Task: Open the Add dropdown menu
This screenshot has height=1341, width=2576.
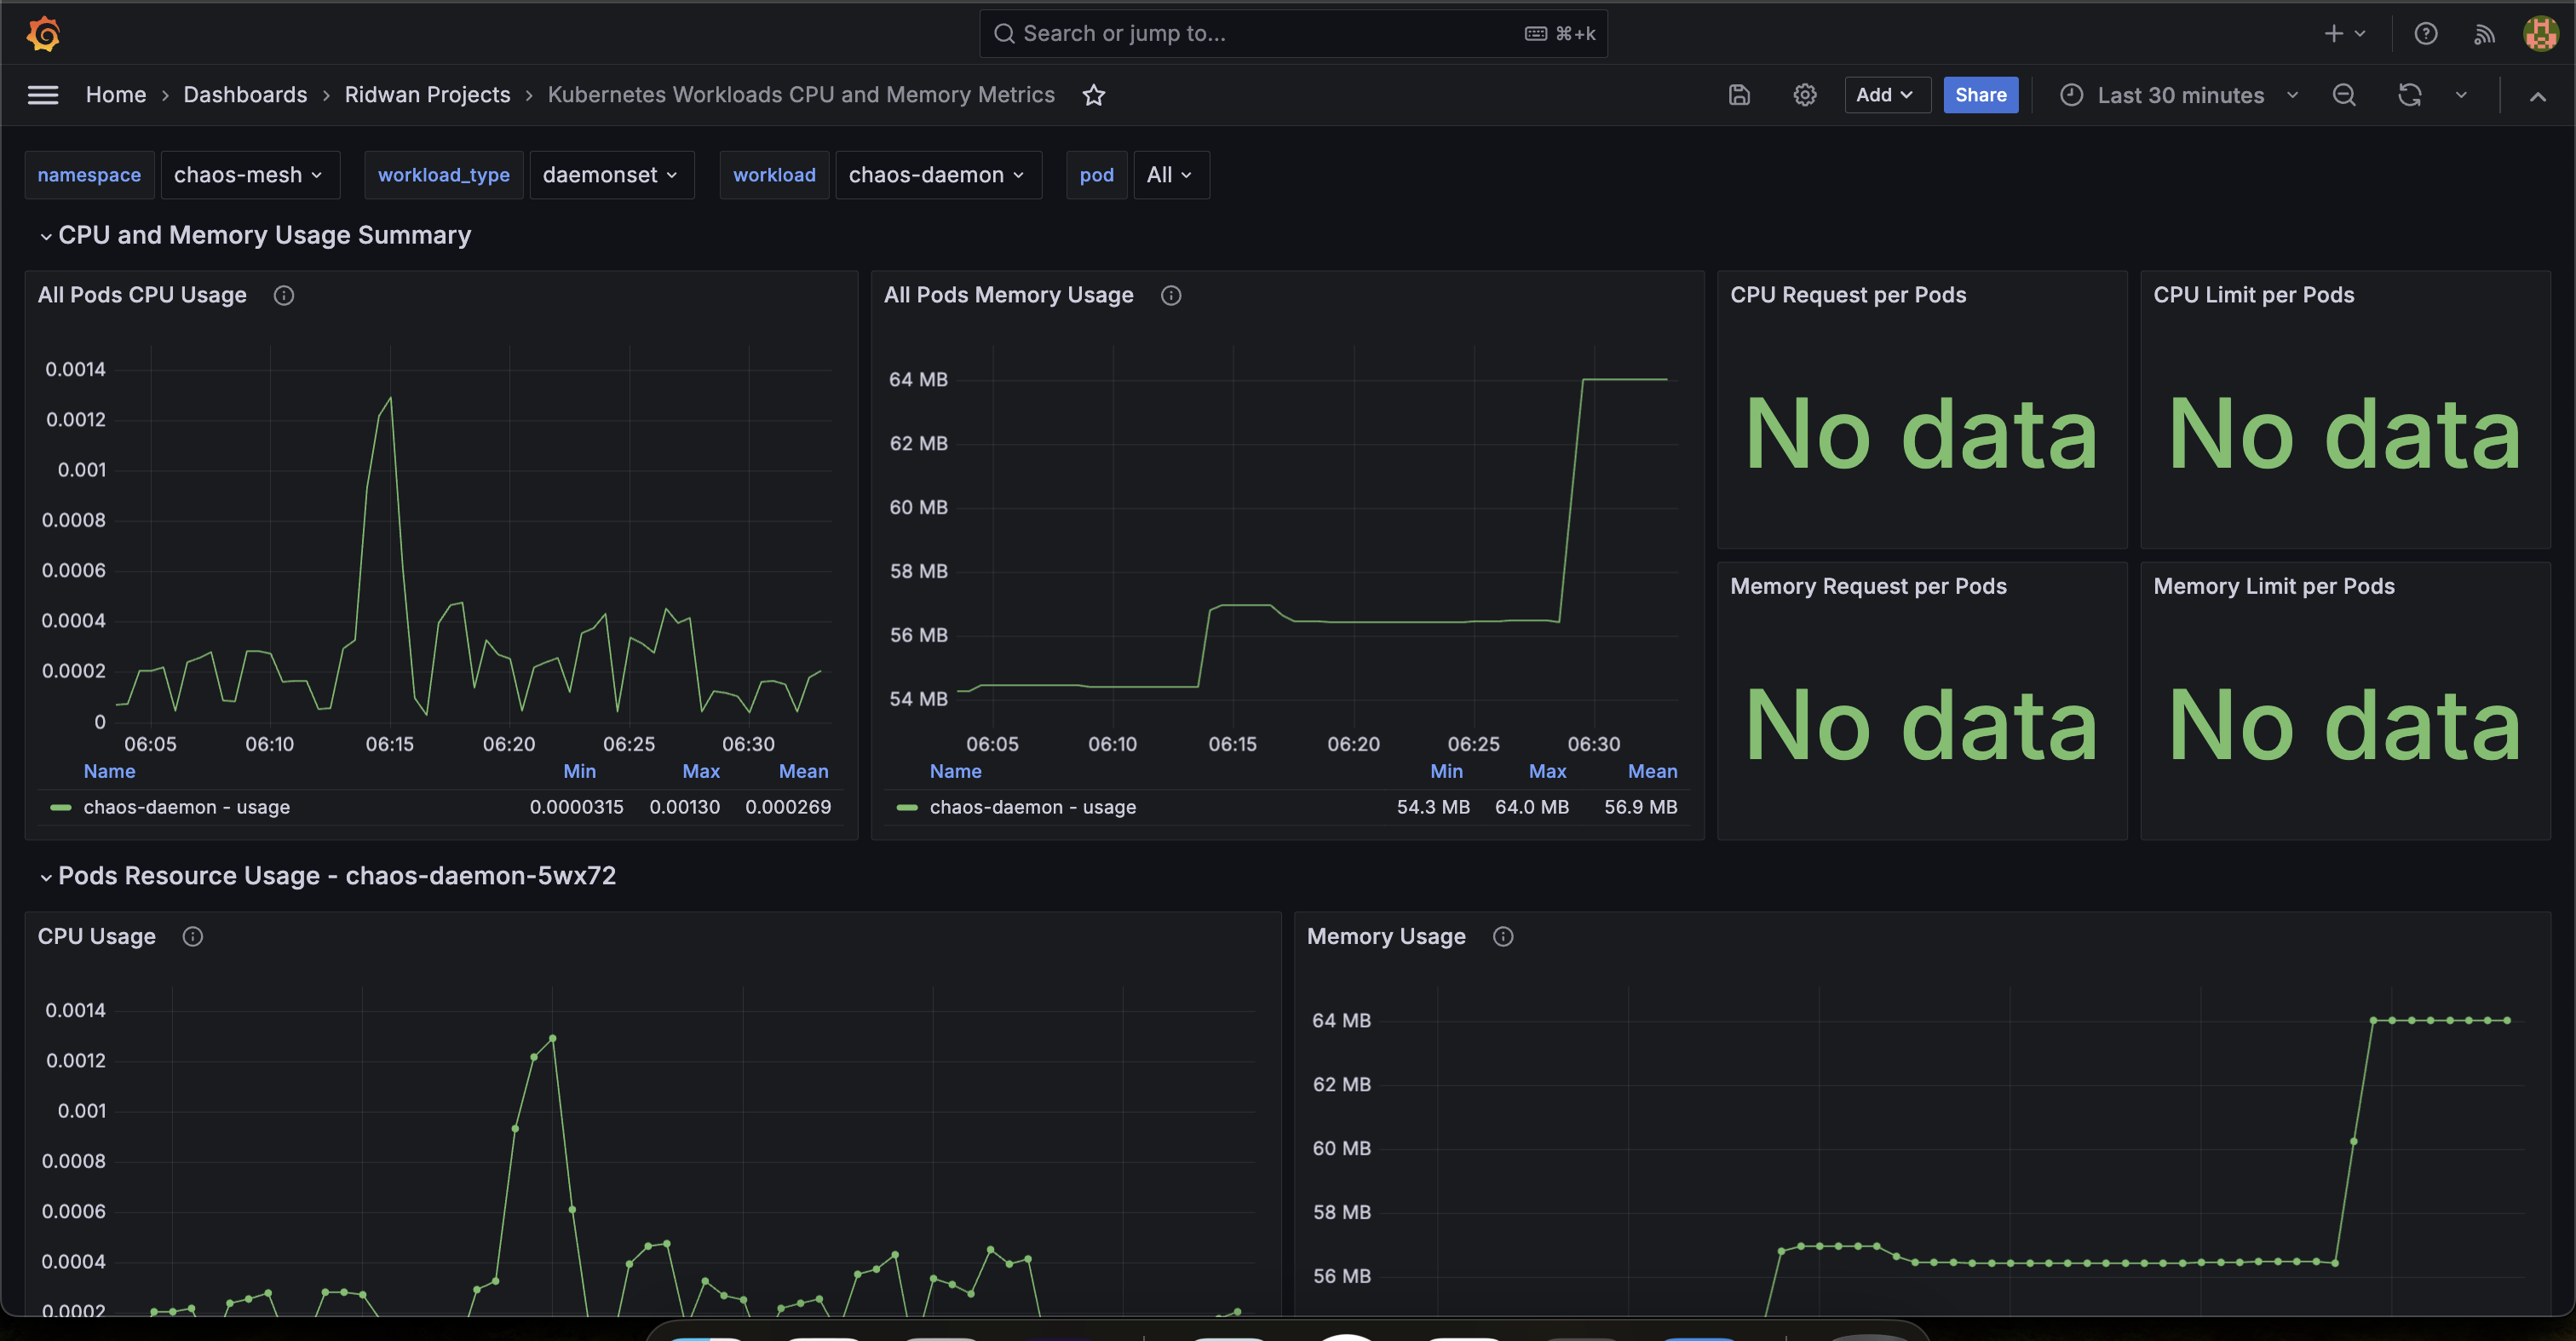Action: tap(1887, 95)
